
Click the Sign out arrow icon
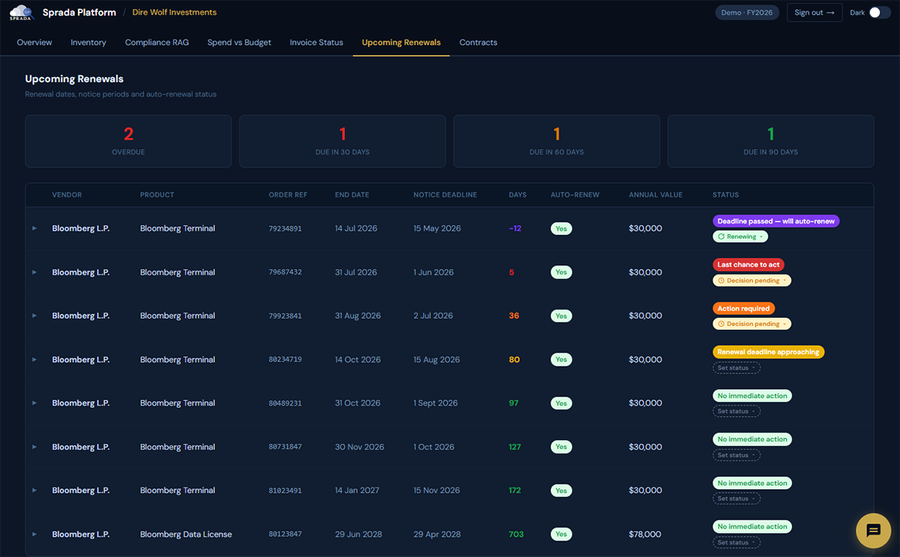831,13
